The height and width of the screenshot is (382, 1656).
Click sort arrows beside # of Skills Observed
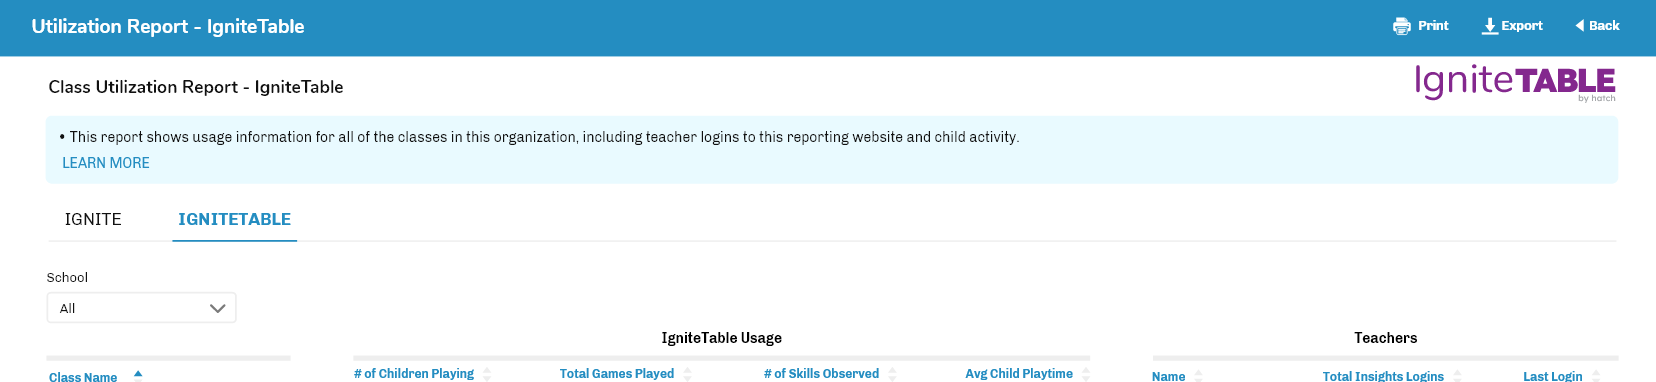pyautogui.click(x=892, y=374)
